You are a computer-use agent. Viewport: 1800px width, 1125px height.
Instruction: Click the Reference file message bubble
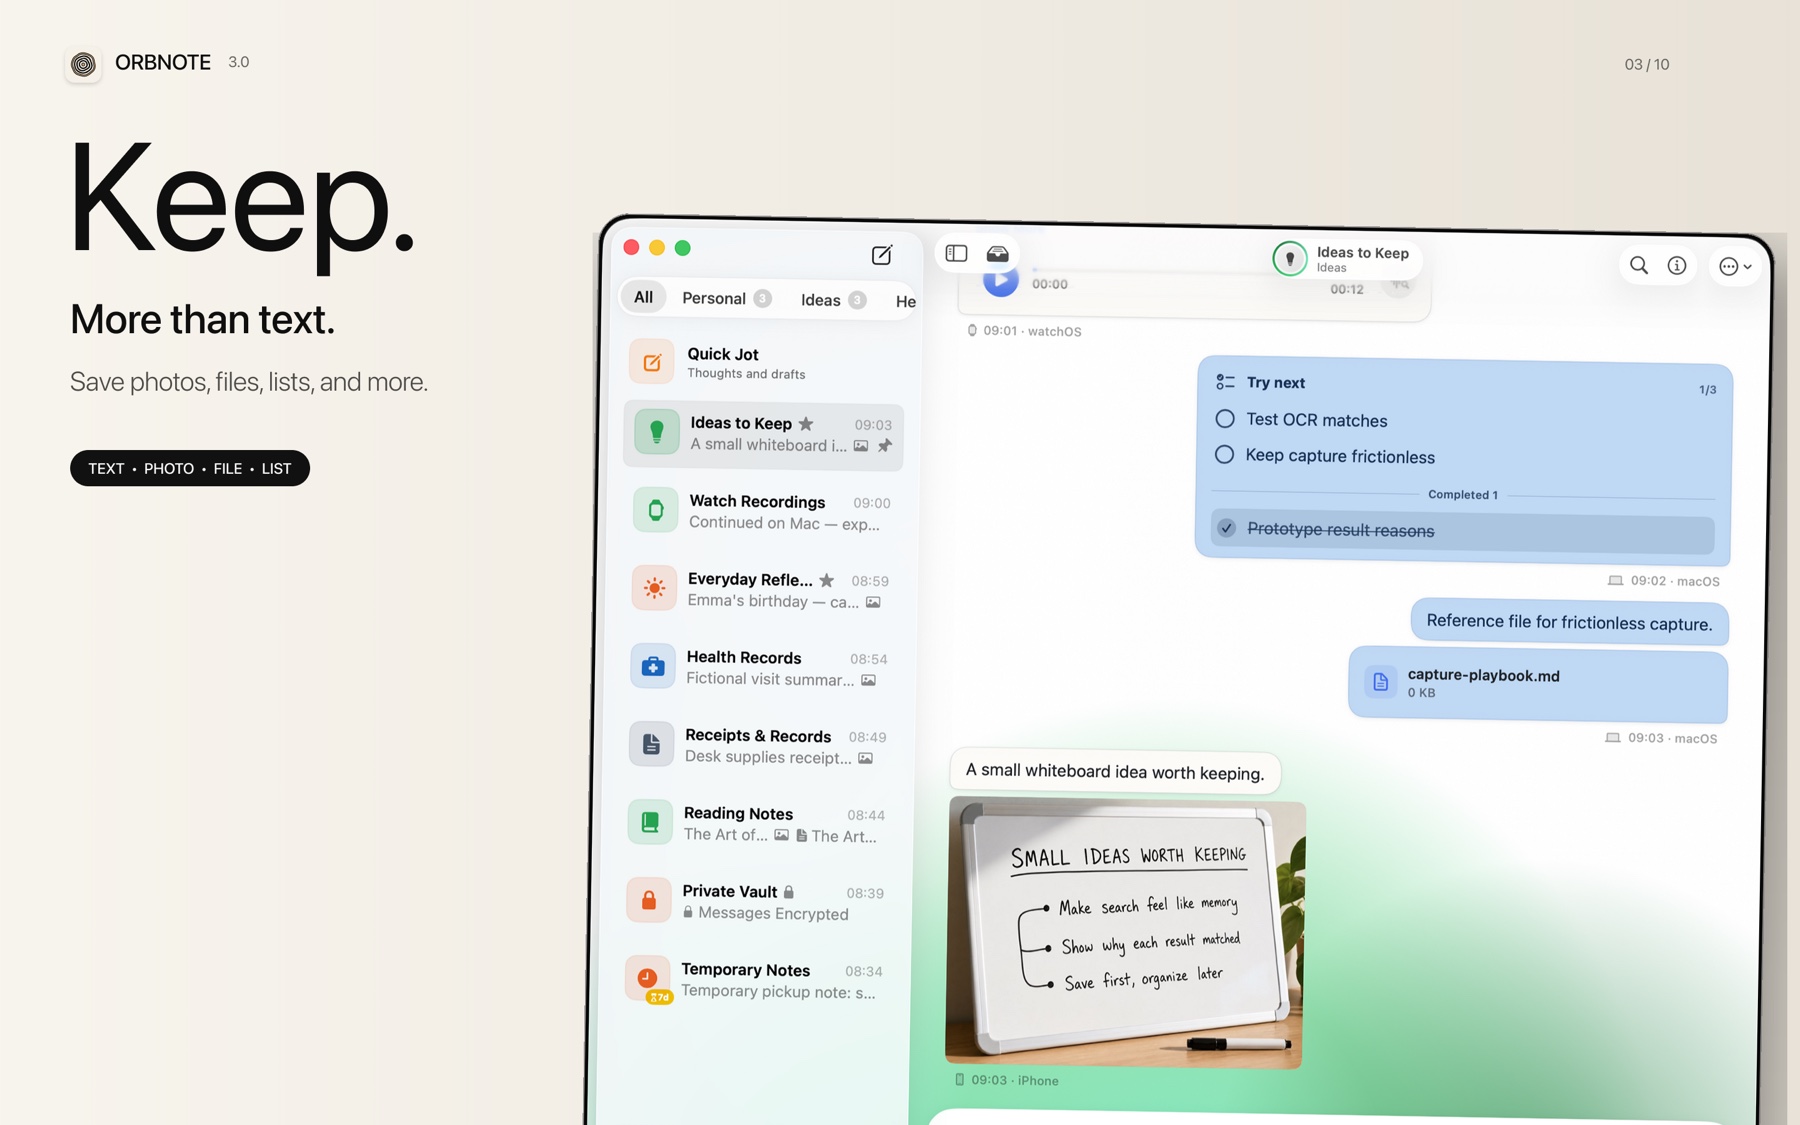[x=1569, y=622]
